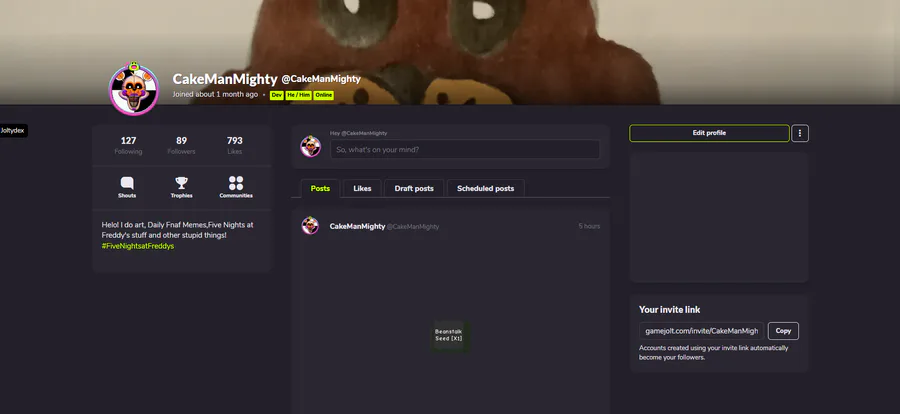
Task: Focus the "So, what's on your mind?" field
Action: tap(465, 149)
